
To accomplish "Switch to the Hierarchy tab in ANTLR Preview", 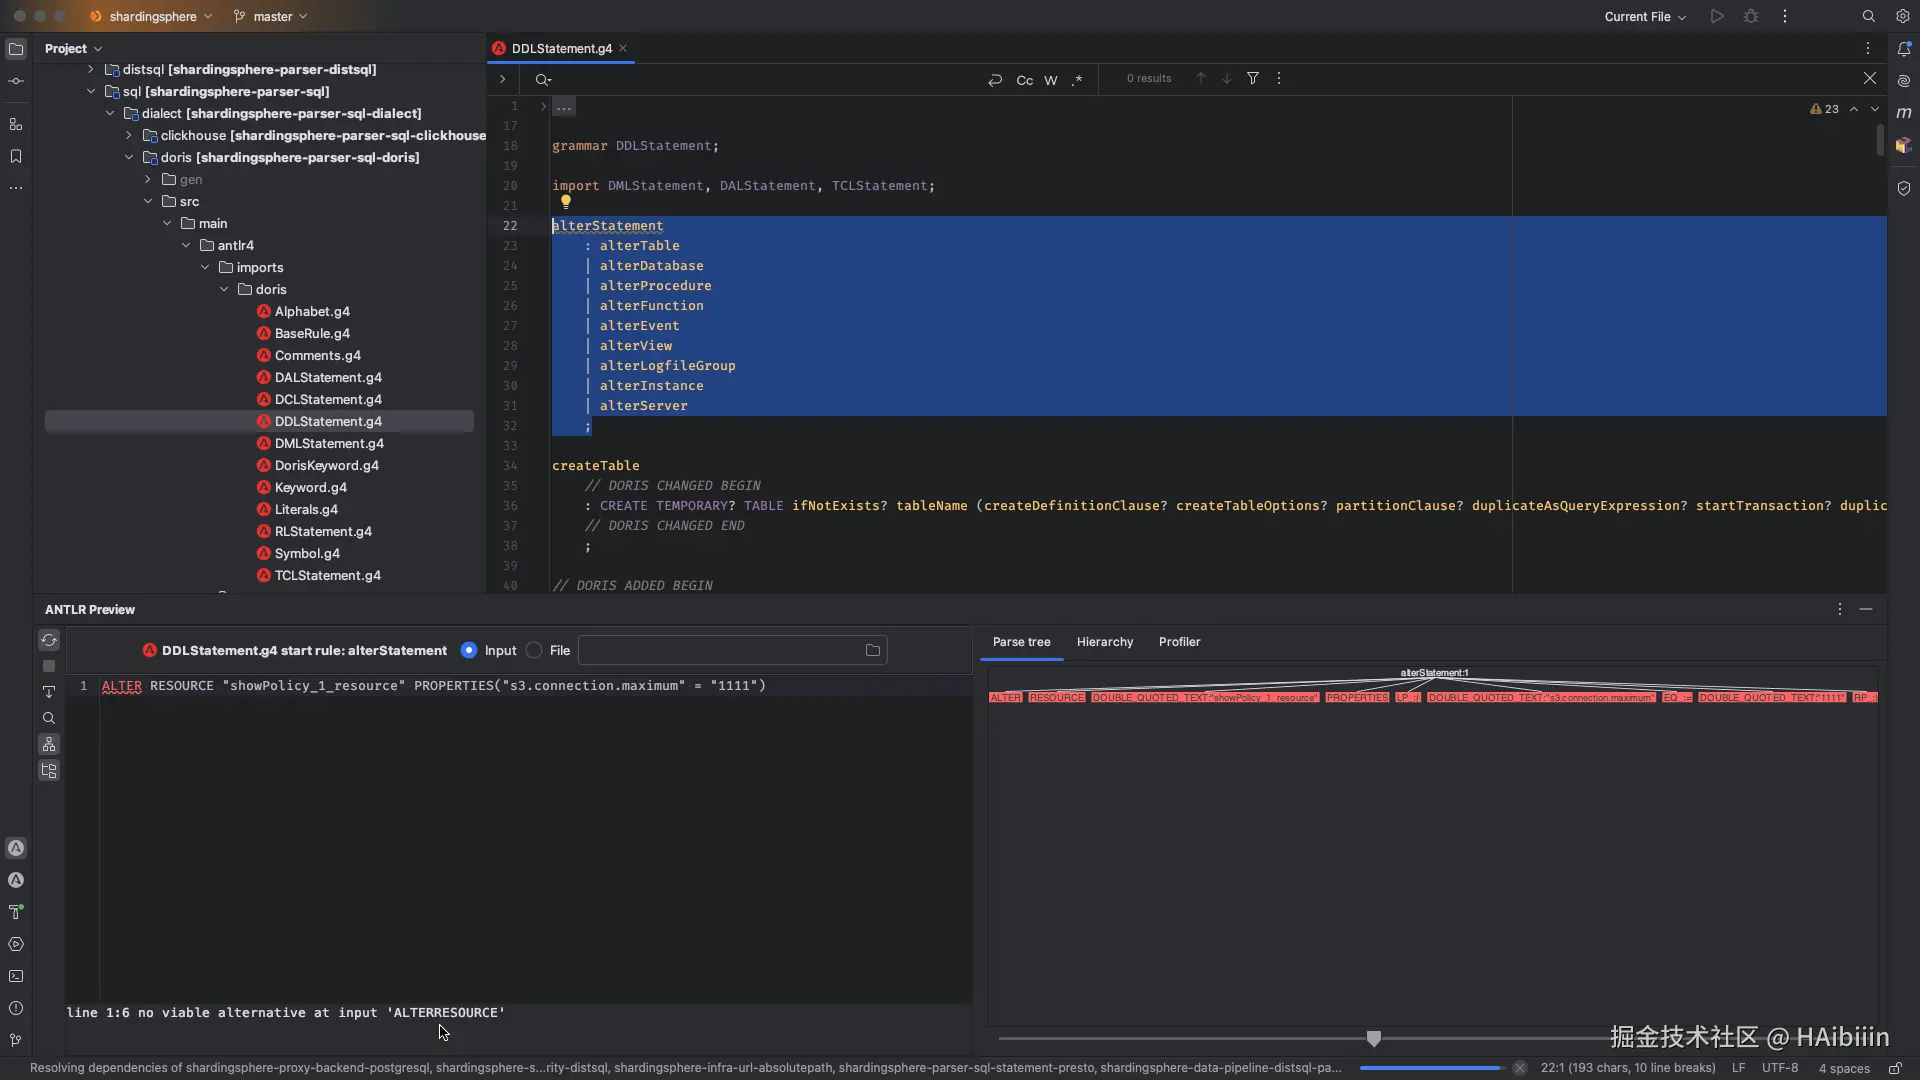I will [x=1104, y=642].
